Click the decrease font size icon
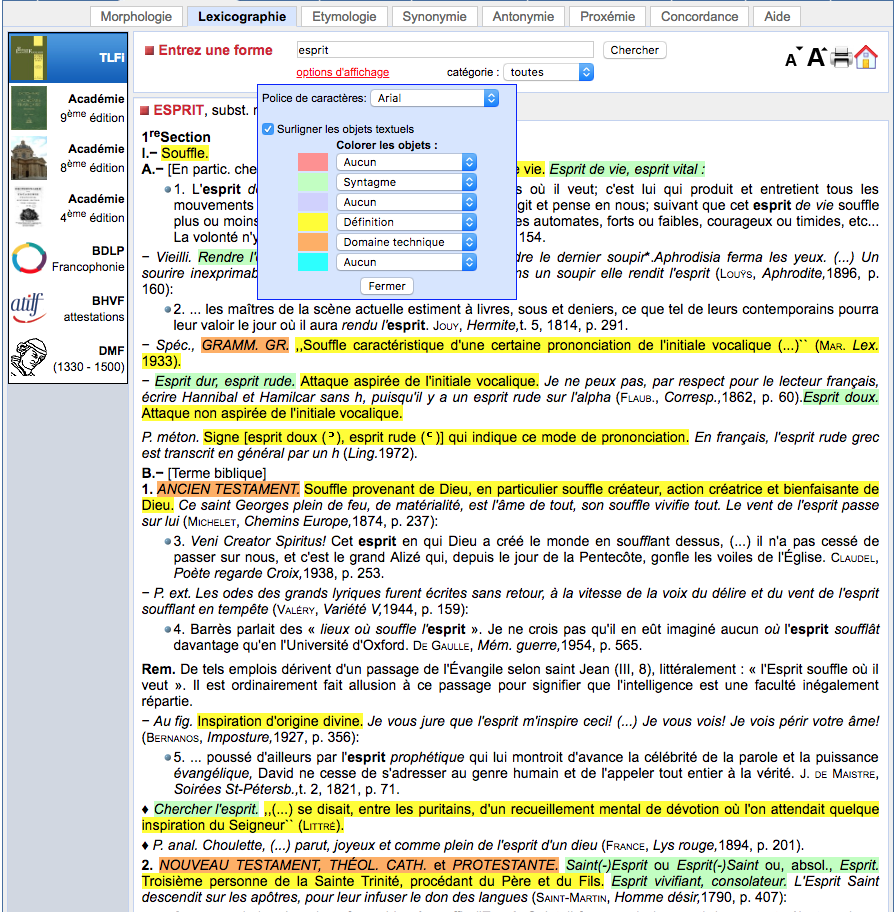Image resolution: width=894 pixels, height=912 pixels. click(x=793, y=58)
